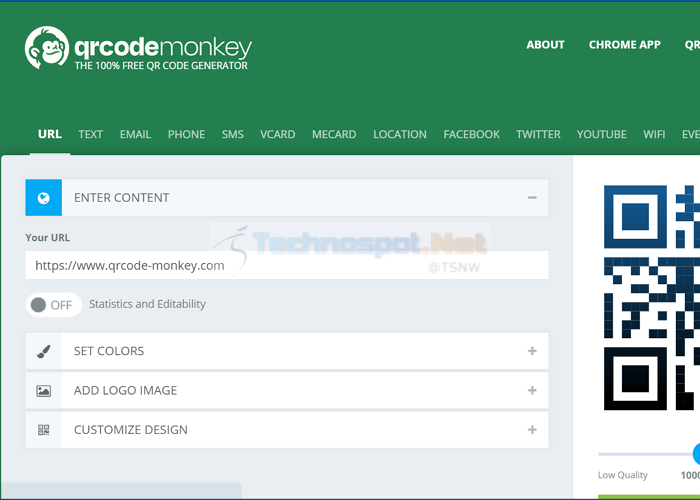Collapse the Enter Content section
The width and height of the screenshot is (700, 500).
532,198
